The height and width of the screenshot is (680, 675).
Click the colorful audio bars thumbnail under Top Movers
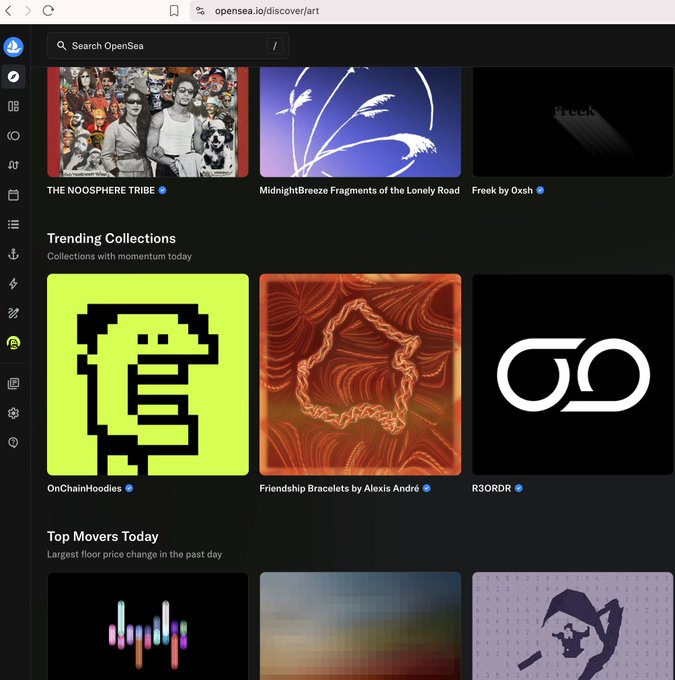(x=148, y=626)
